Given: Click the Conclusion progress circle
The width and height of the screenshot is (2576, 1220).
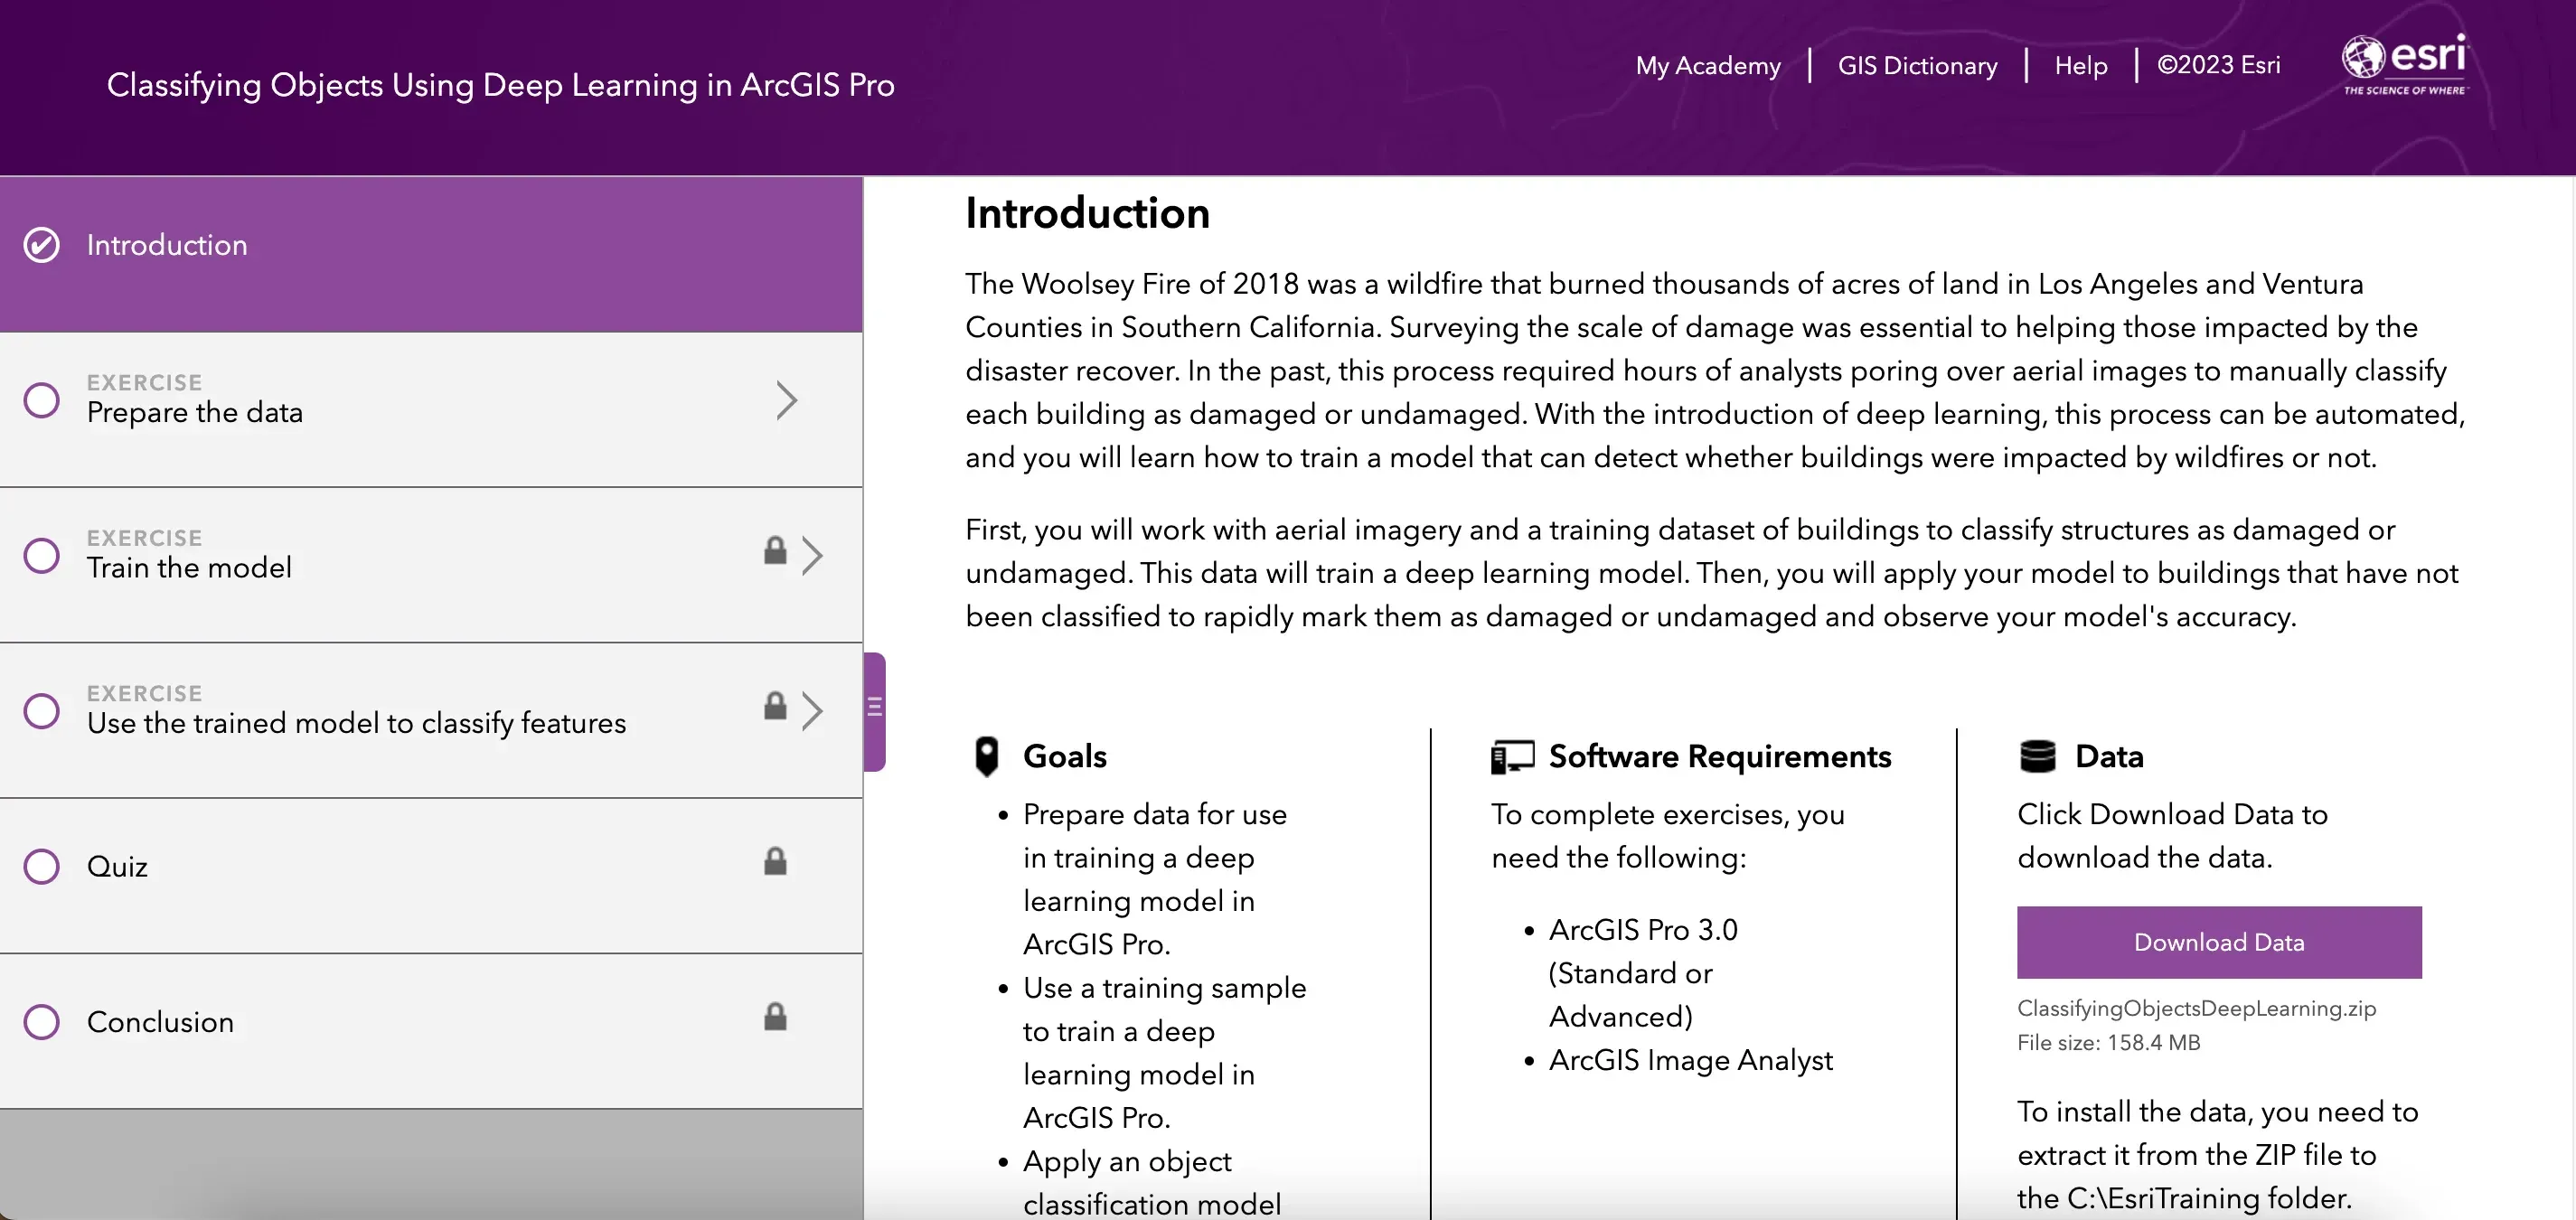Looking at the screenshot, I should tap(42, 1022).
